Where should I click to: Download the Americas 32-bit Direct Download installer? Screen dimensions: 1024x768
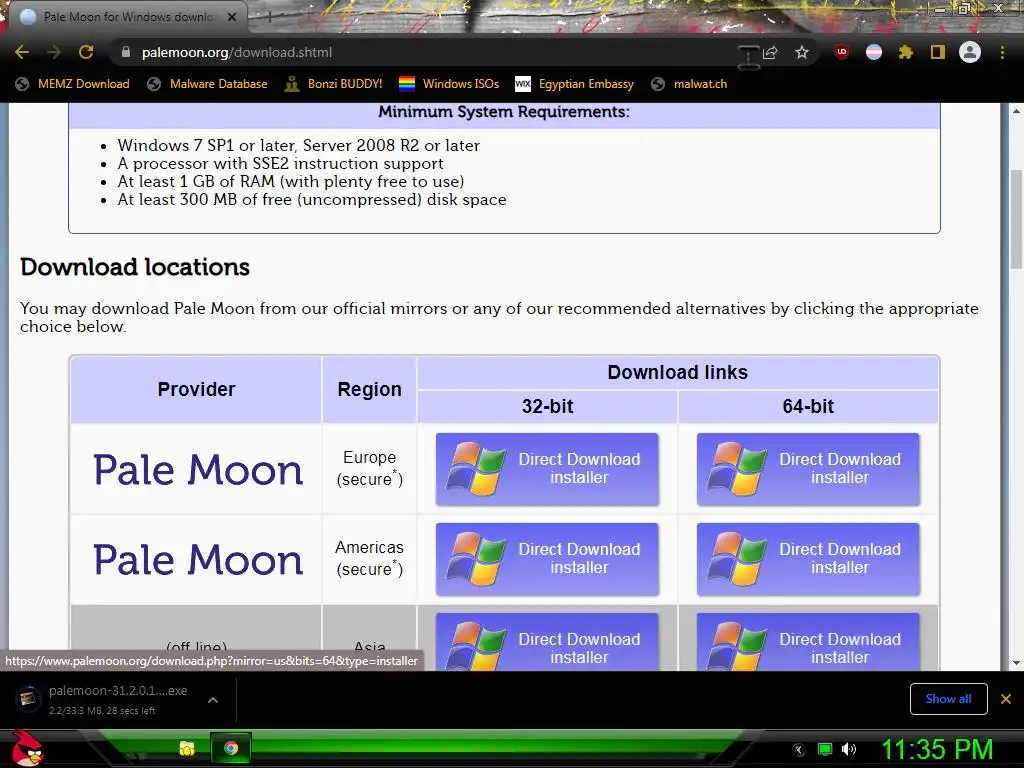[x=547, y=559]
